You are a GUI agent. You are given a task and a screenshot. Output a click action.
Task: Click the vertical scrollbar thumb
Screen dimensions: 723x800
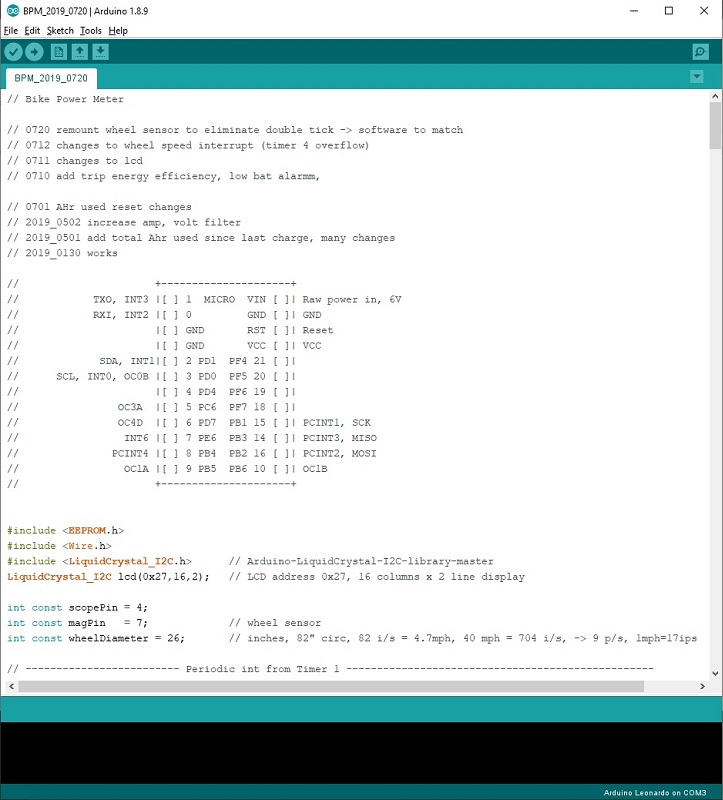click(715, 125)
